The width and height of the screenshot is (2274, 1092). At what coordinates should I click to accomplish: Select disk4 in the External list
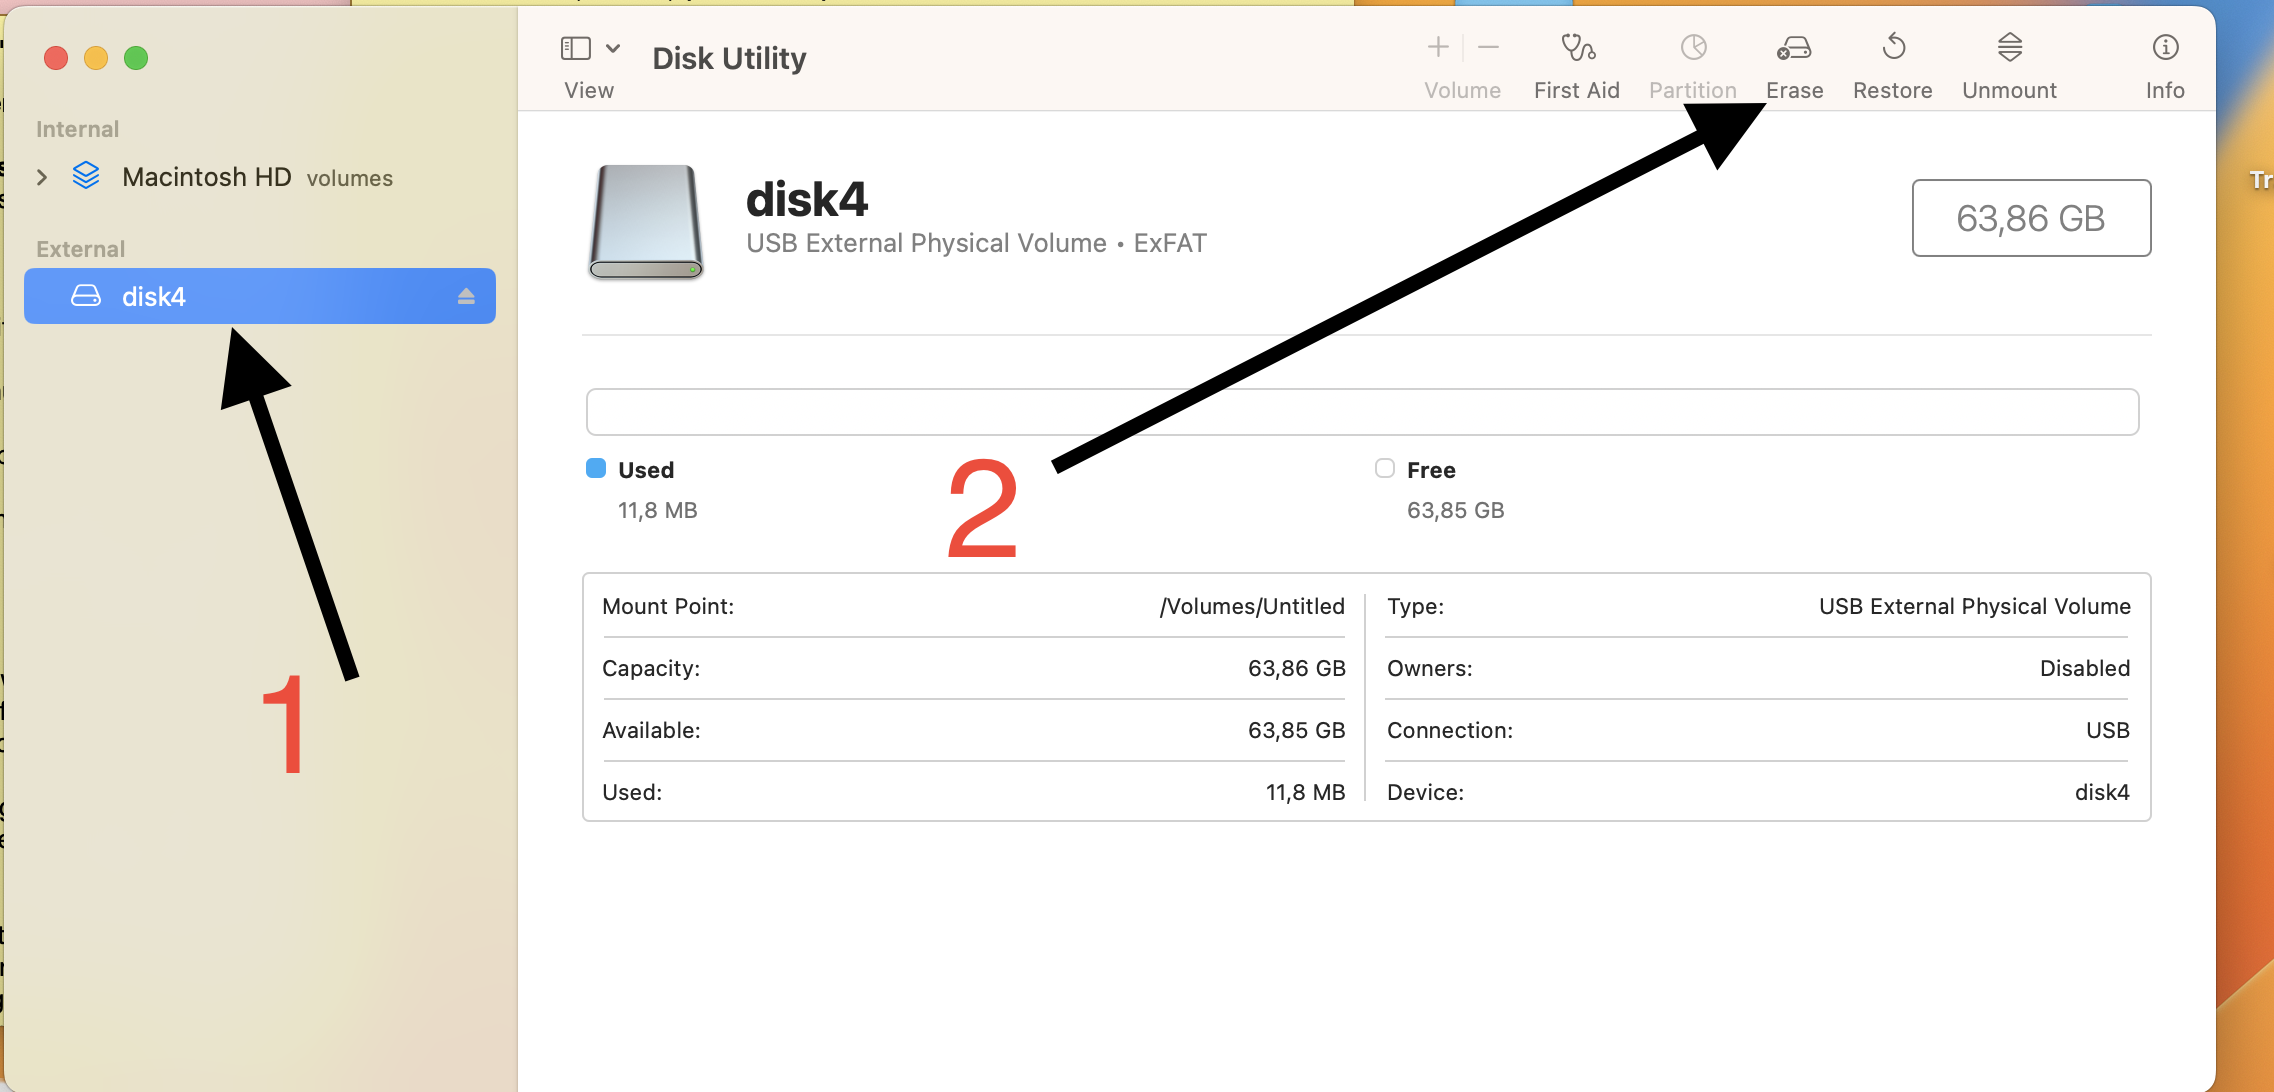click(260, 296)
